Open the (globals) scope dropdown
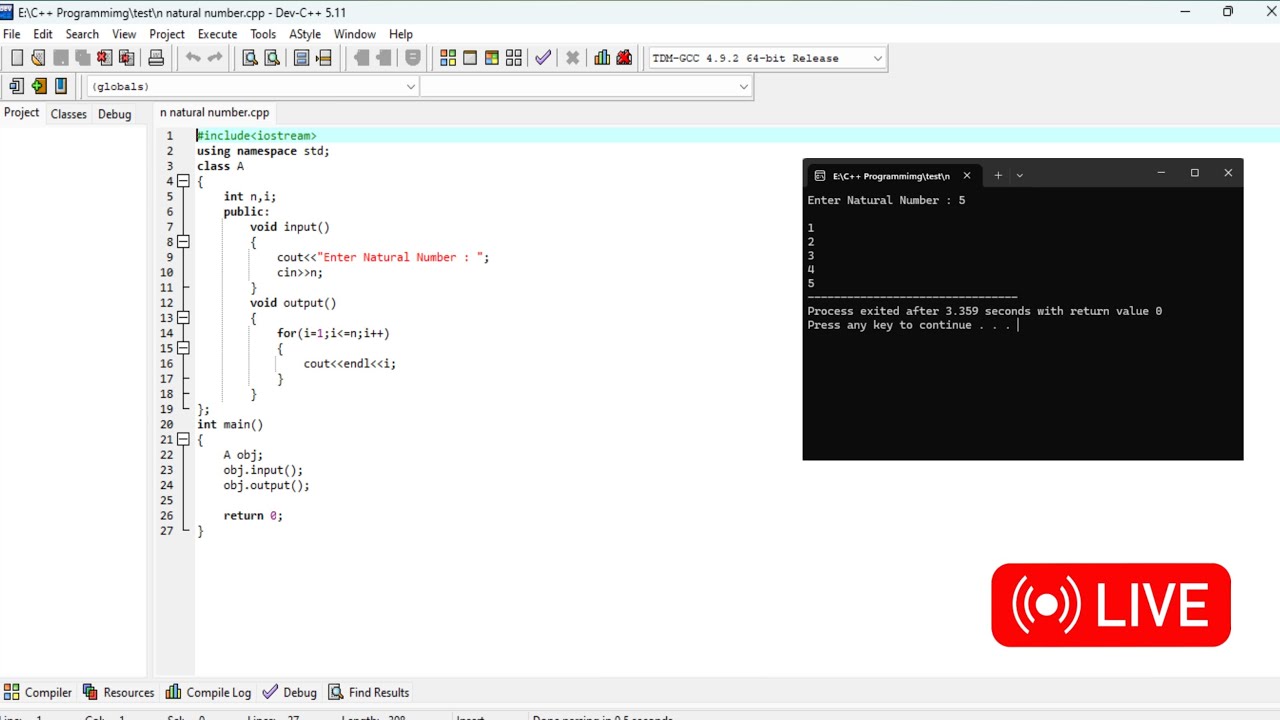This screenshot has height=720, width=1280. pyautogui.click(x=410, y=86)
